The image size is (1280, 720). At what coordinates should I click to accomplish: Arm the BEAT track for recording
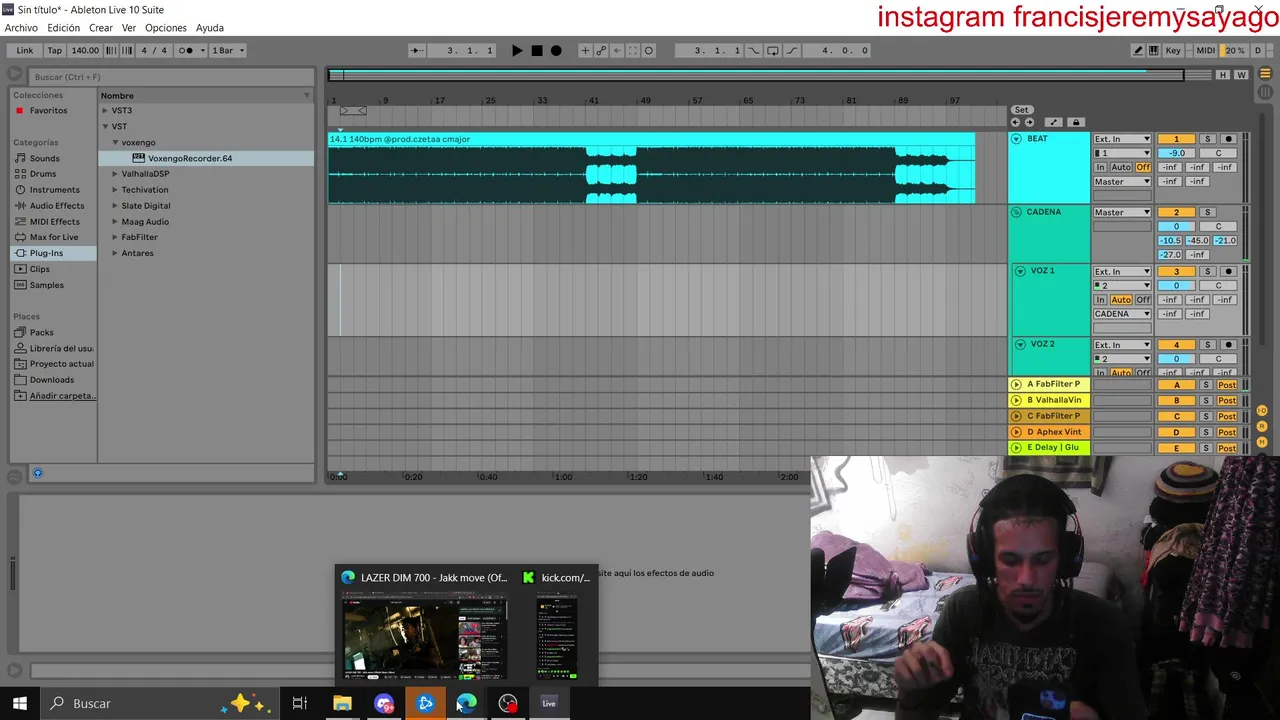pyautogui.click(x=1229, y=139)
